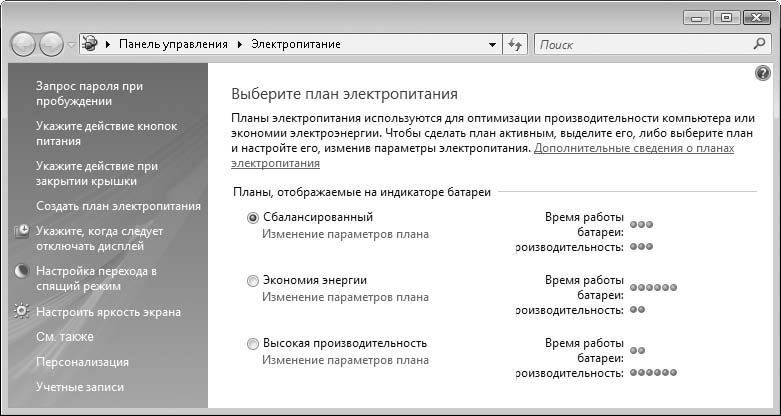Viewport: 781px width, 416px height.
Task: Click the См. также sidebar heading
Action: pyautogui.click(x=65, y=337)
